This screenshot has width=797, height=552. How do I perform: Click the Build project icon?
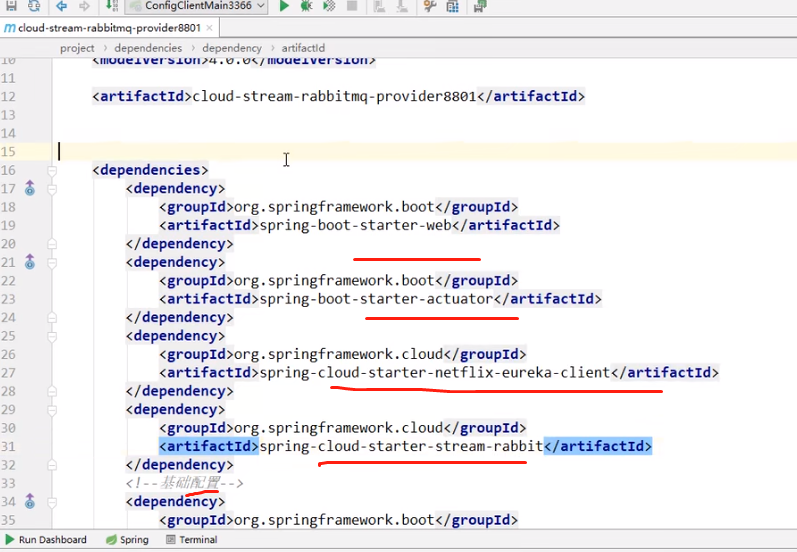(x=111, y=6)
